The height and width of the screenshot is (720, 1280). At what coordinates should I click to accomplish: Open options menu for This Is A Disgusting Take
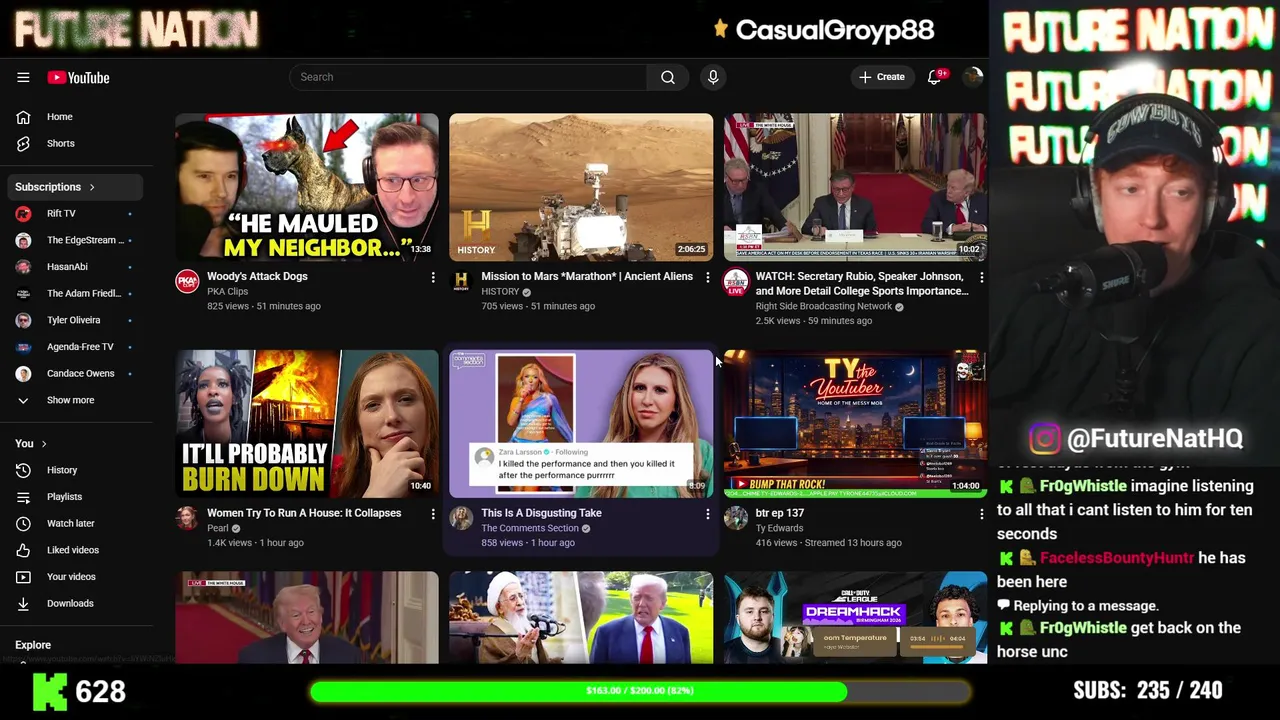tap(707, 514)
